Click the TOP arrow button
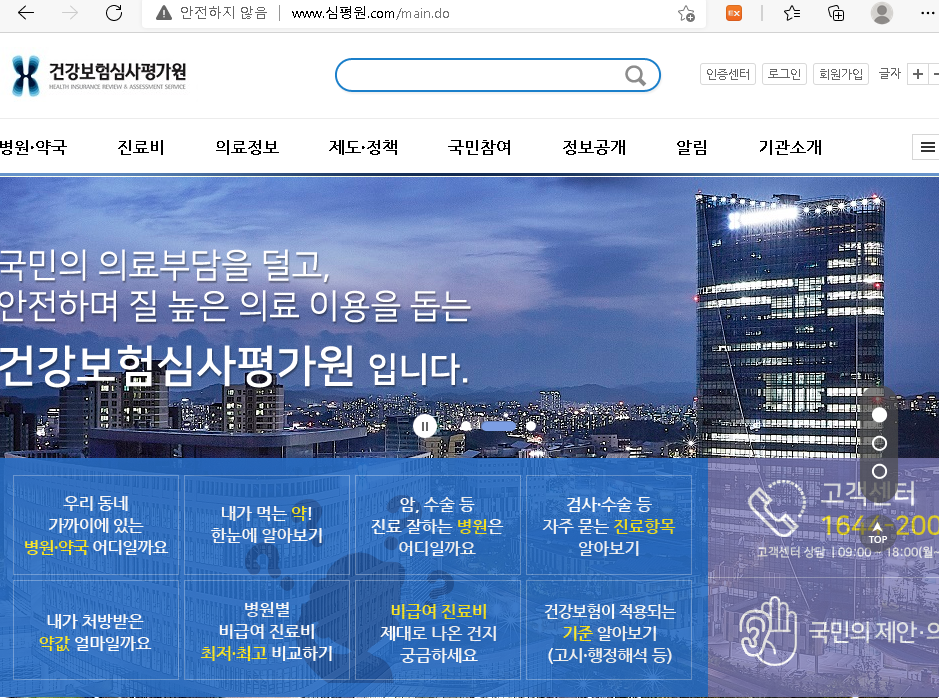This screenshot has height=698, width=939. click(x=878, y=532)
